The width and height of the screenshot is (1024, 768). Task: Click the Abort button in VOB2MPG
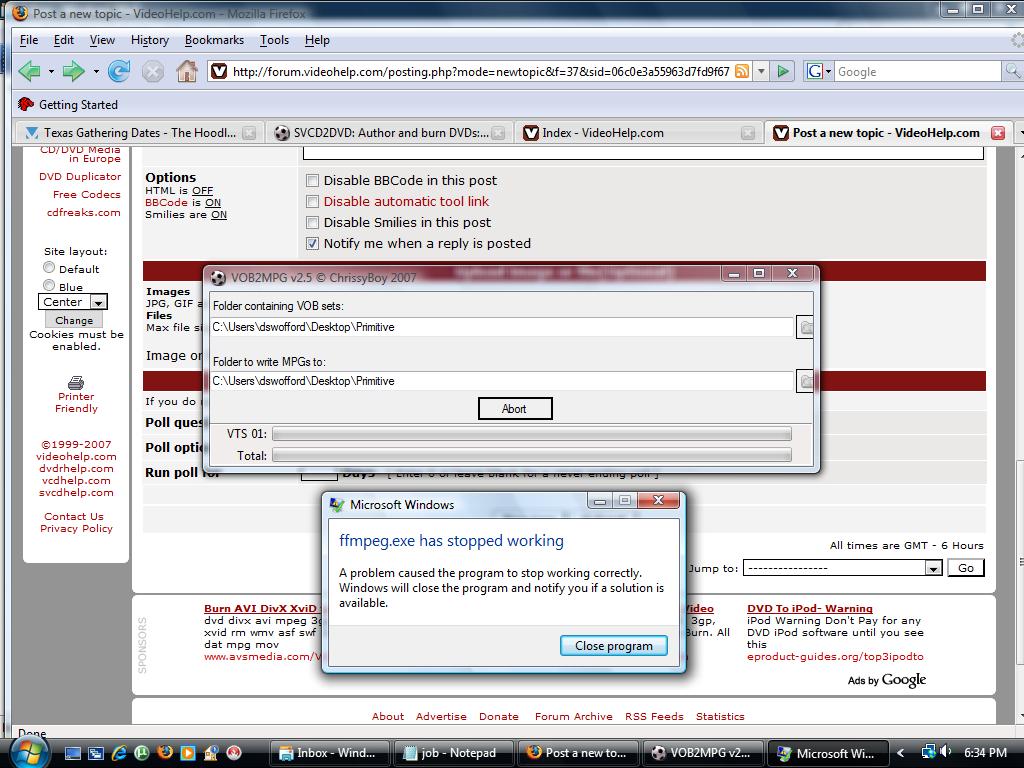(x=515, y=409)
